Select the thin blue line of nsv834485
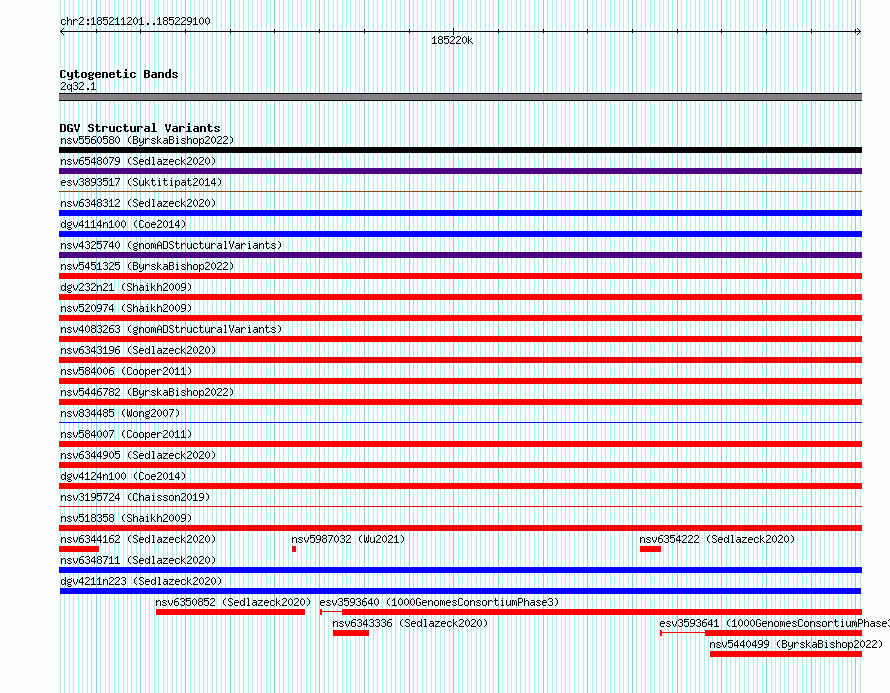 pyautogui.click(x=460, y=422)
